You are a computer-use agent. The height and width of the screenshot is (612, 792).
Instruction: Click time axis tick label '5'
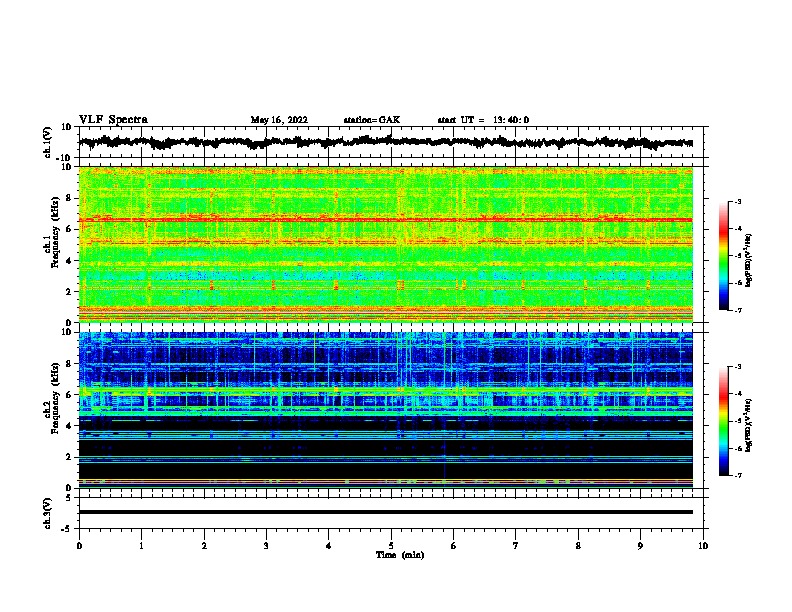pyautogui.click(x=391, y=546)
